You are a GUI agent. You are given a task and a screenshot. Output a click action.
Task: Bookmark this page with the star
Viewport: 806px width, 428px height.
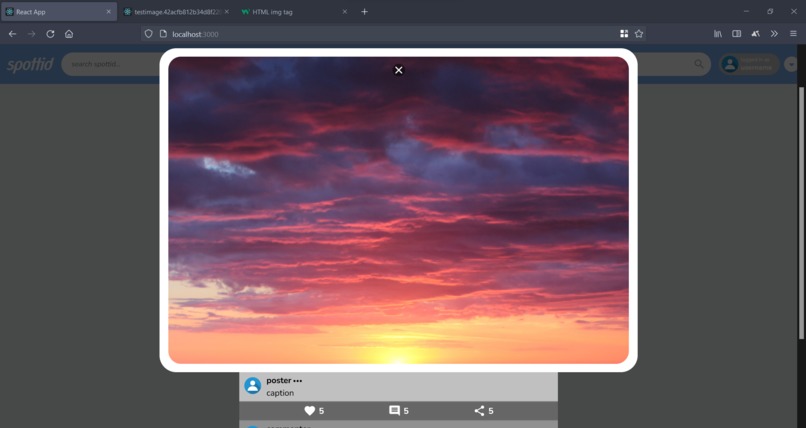click(x=639, y=34)
